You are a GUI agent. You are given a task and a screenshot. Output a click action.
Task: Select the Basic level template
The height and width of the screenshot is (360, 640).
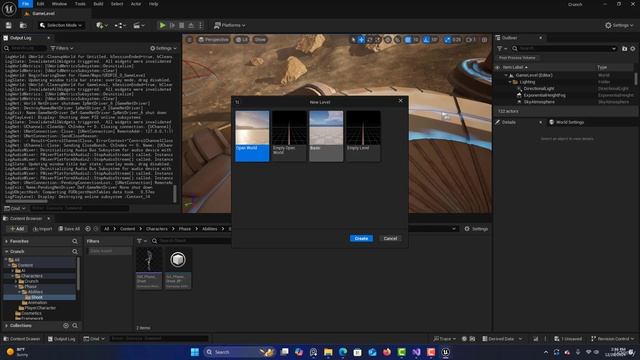326,136
